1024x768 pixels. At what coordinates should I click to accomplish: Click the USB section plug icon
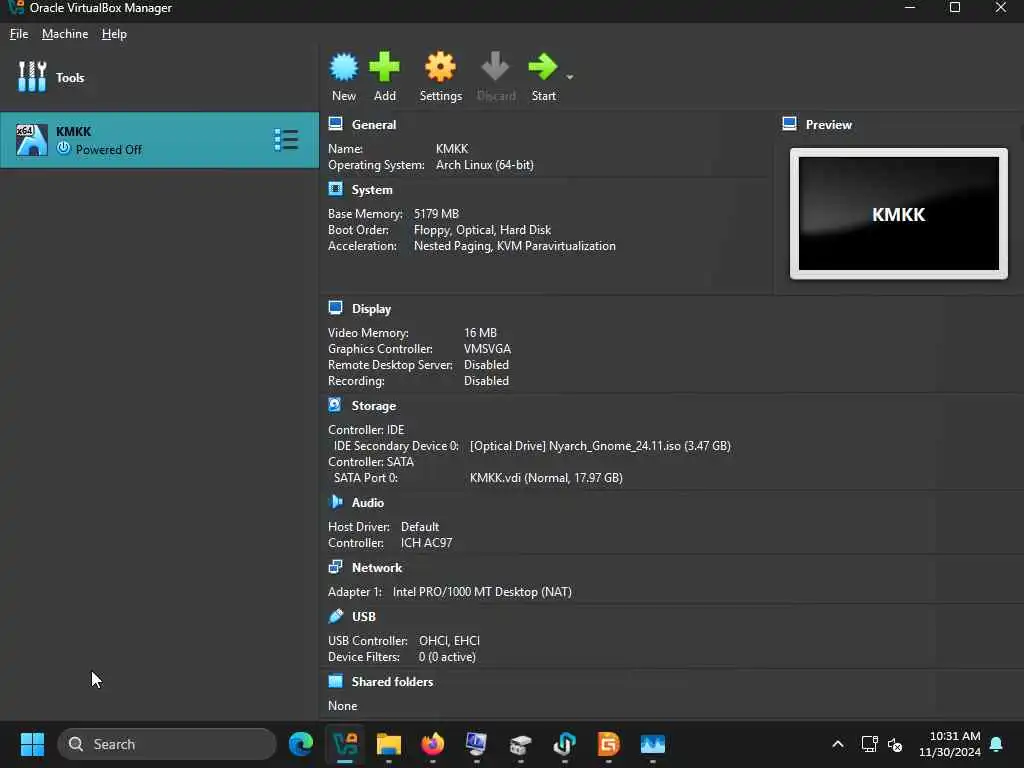pos(336,616)
